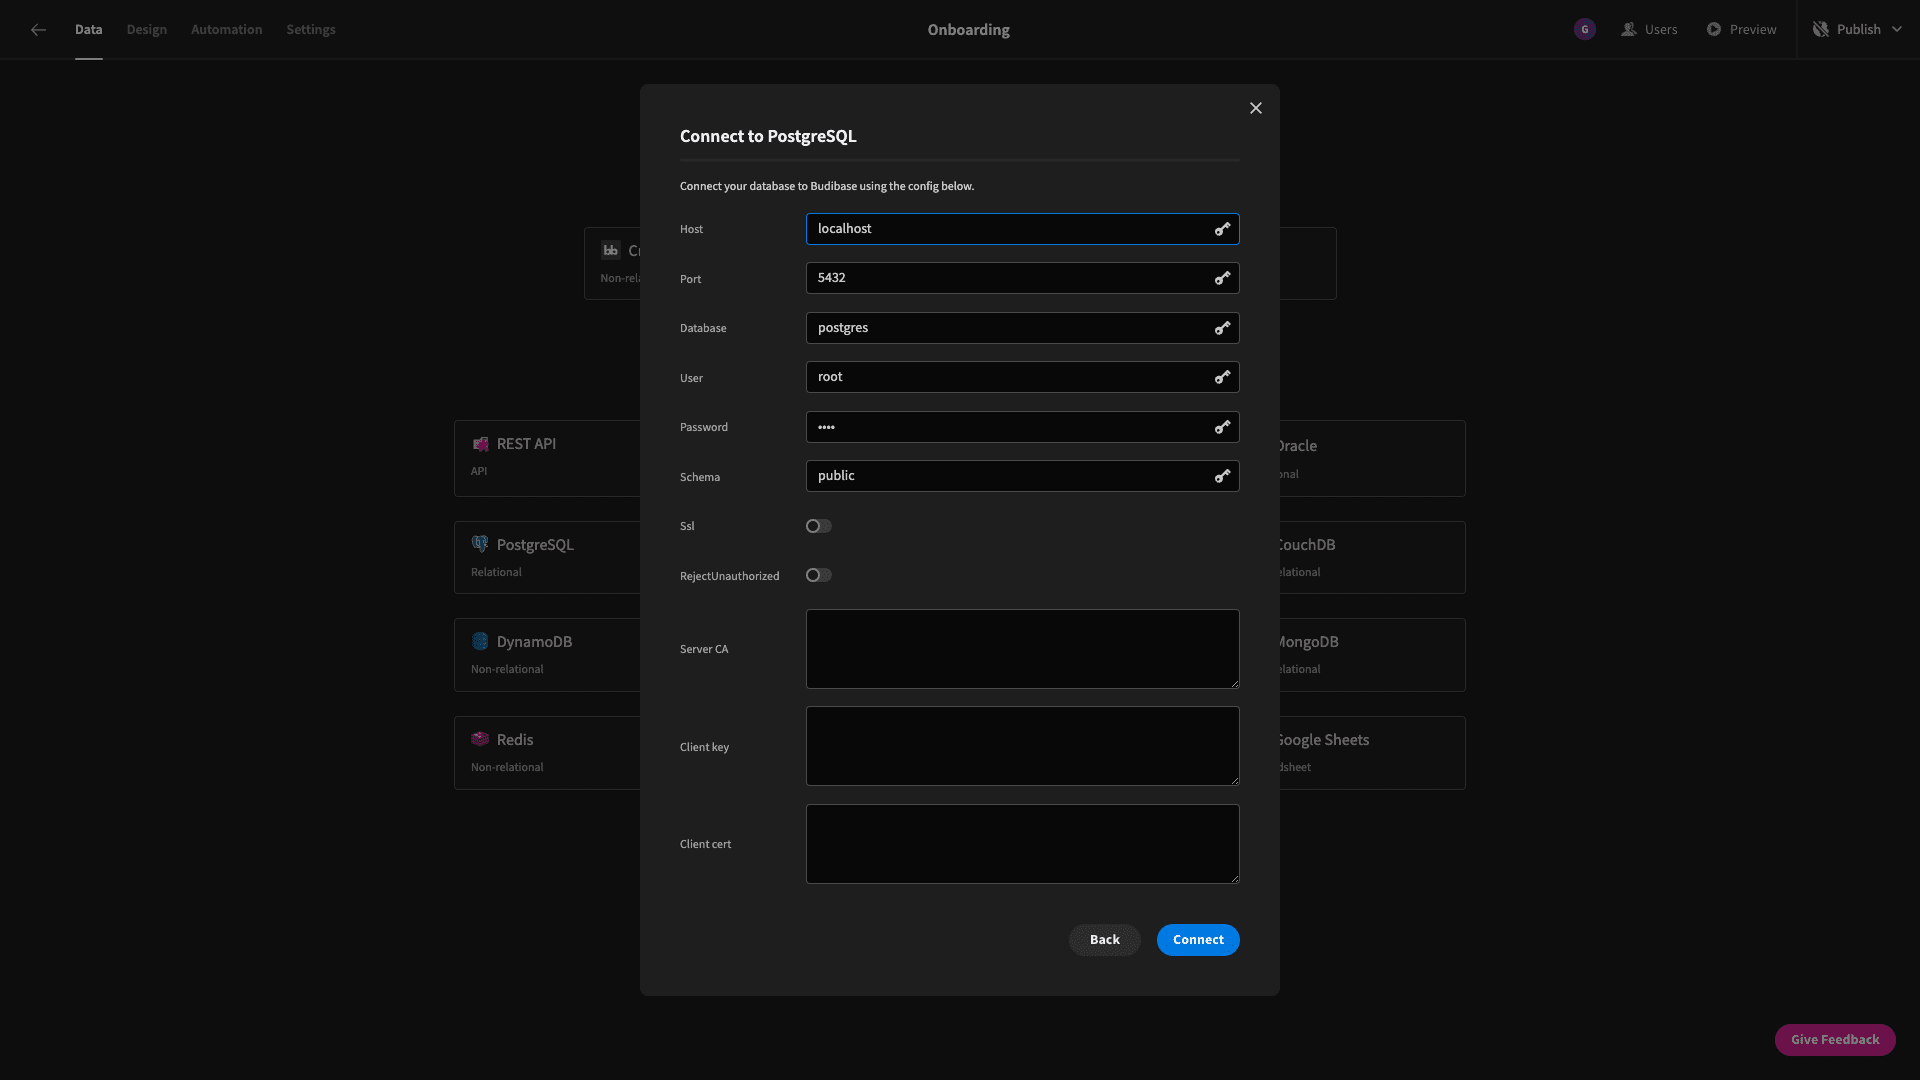Select the MongoDB datasource card

(x=1372, y=655)
